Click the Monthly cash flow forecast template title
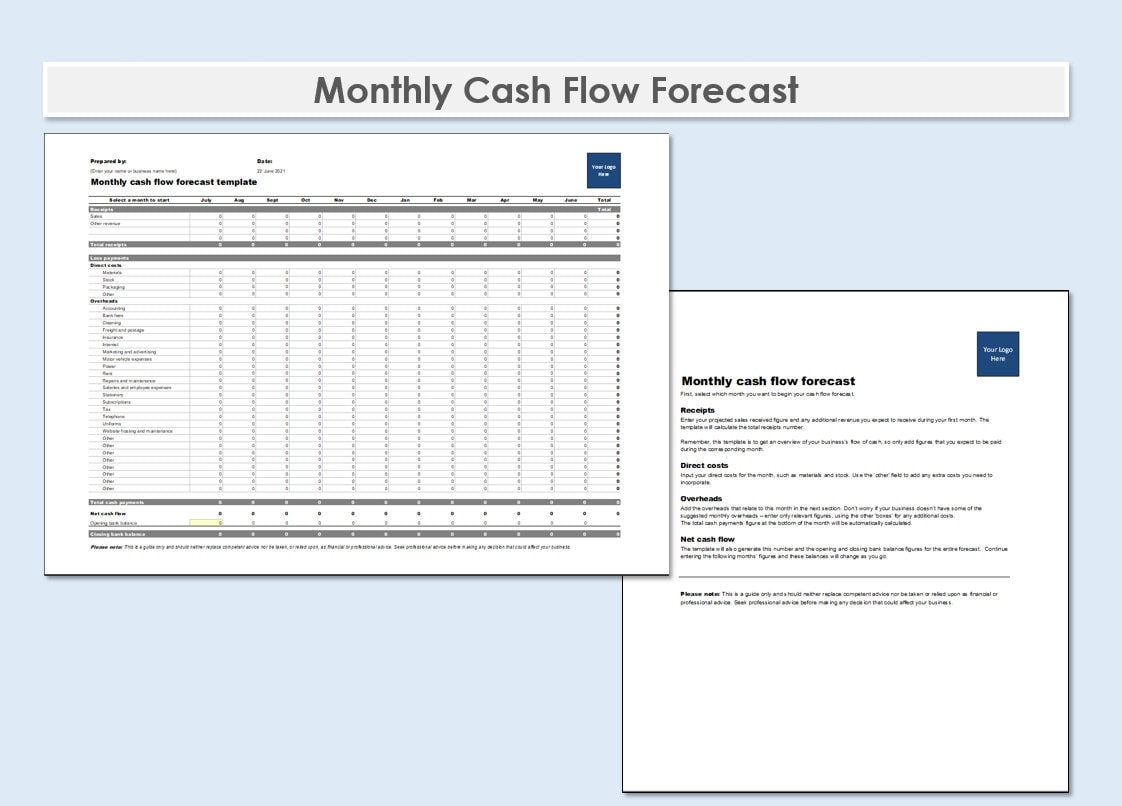1122x806 pixels. [174, 182]
